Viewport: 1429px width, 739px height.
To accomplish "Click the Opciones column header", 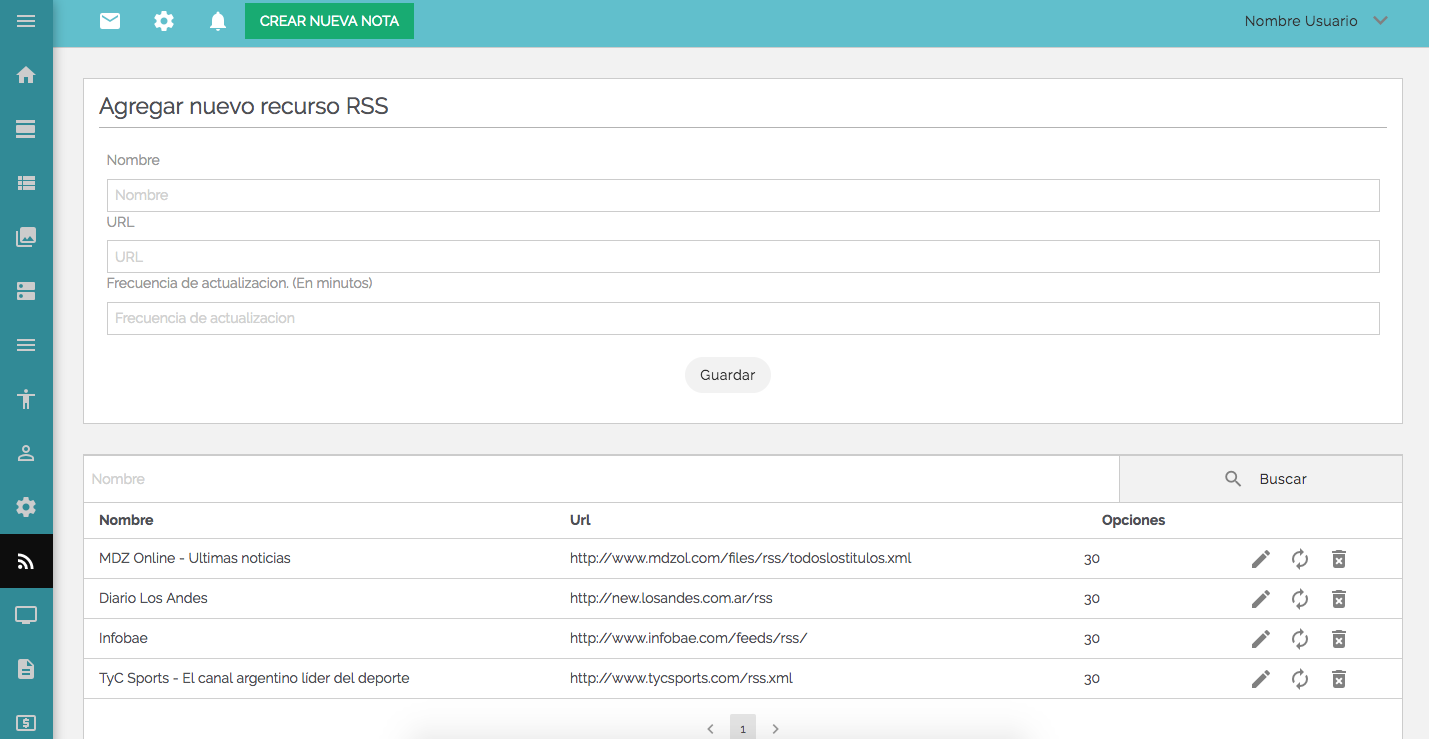I will point(1133,520).
